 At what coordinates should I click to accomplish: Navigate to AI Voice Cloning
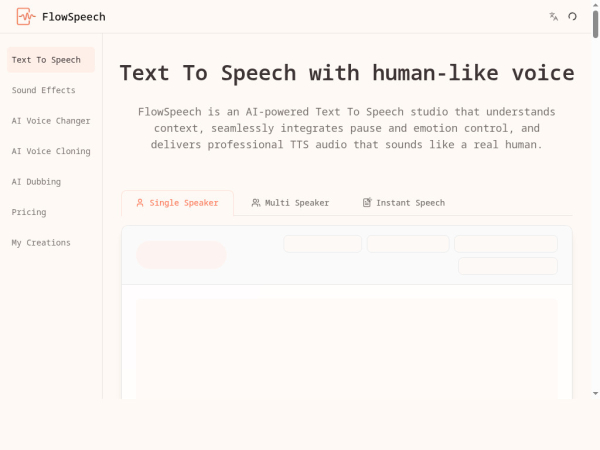point(51,151)
